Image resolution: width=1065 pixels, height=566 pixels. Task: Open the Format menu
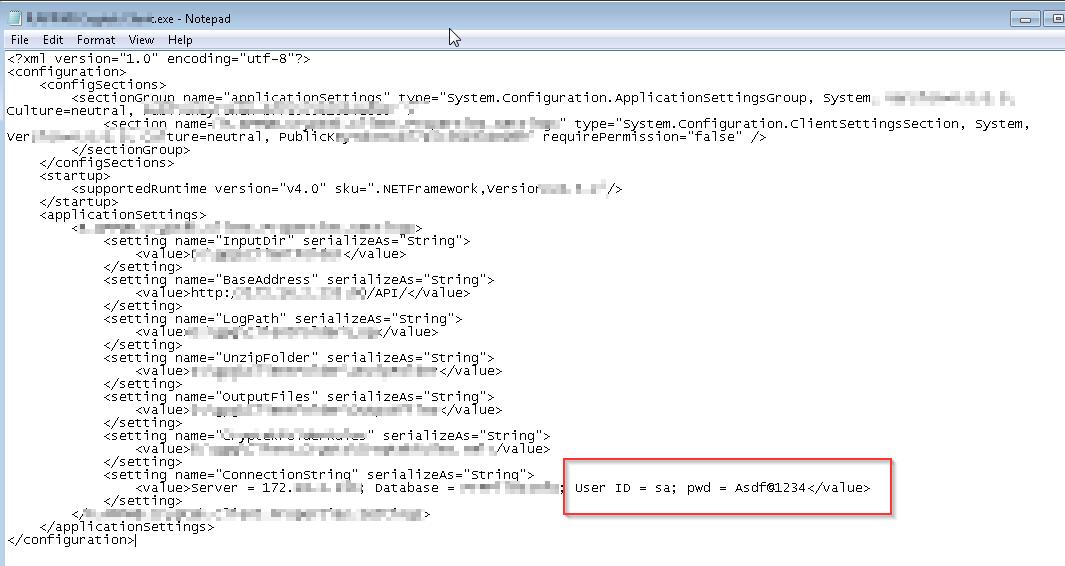point(96,40)
